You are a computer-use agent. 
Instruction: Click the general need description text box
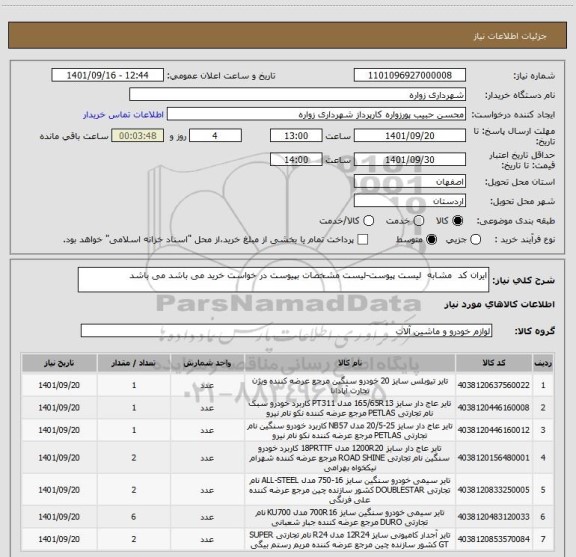pyautogui.click(x=283, y=280)
